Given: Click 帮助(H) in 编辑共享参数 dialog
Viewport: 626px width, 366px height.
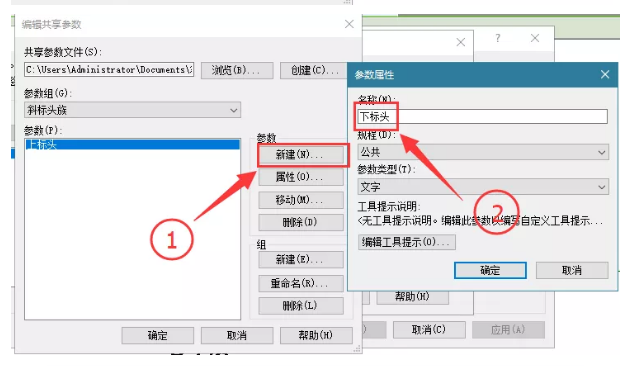Looking at the screenshot, I should (316, 335).
